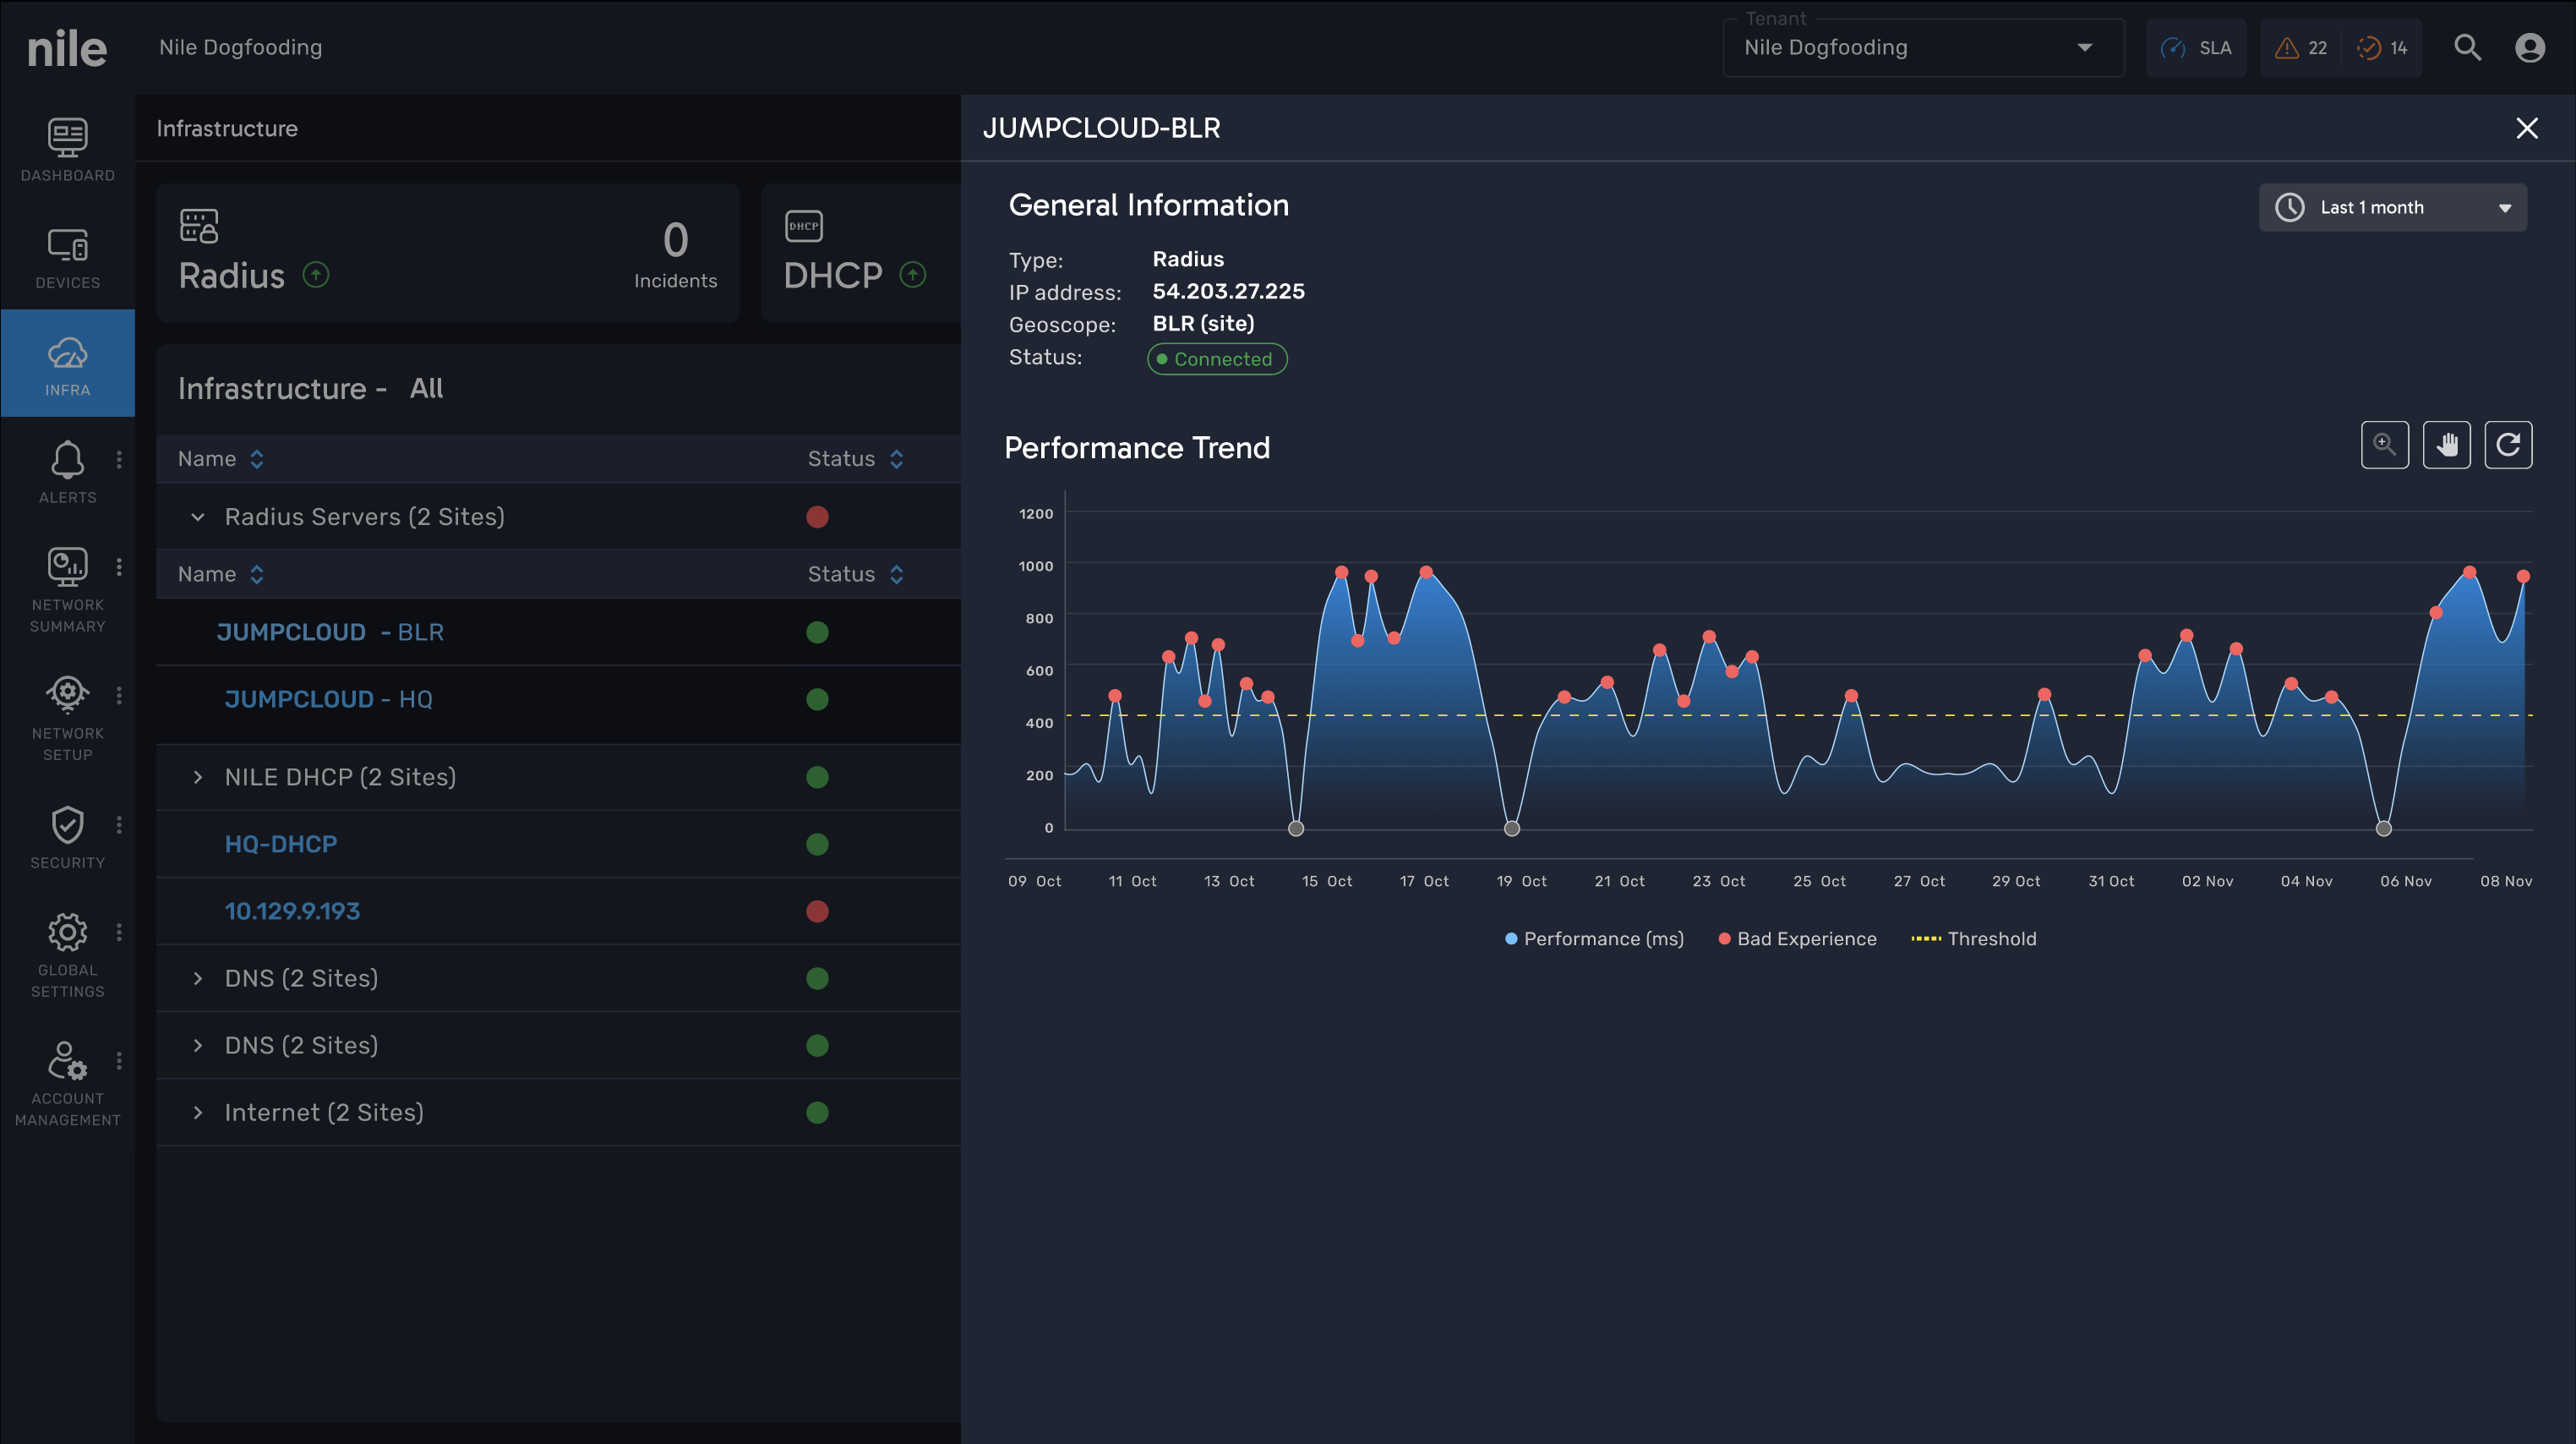
Task: Click the chart zoom magnifier icon
Action: coord(2384,445)
